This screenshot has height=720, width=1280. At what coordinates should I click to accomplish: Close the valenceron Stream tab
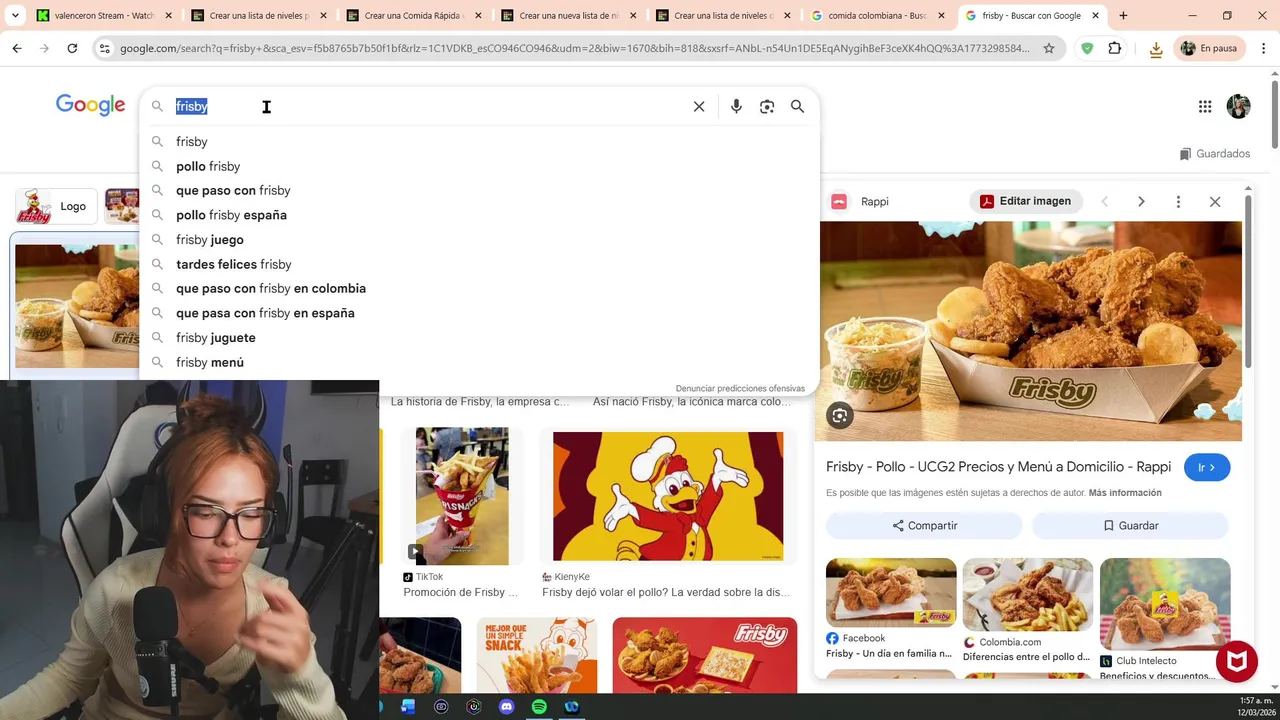pos(168,16)
